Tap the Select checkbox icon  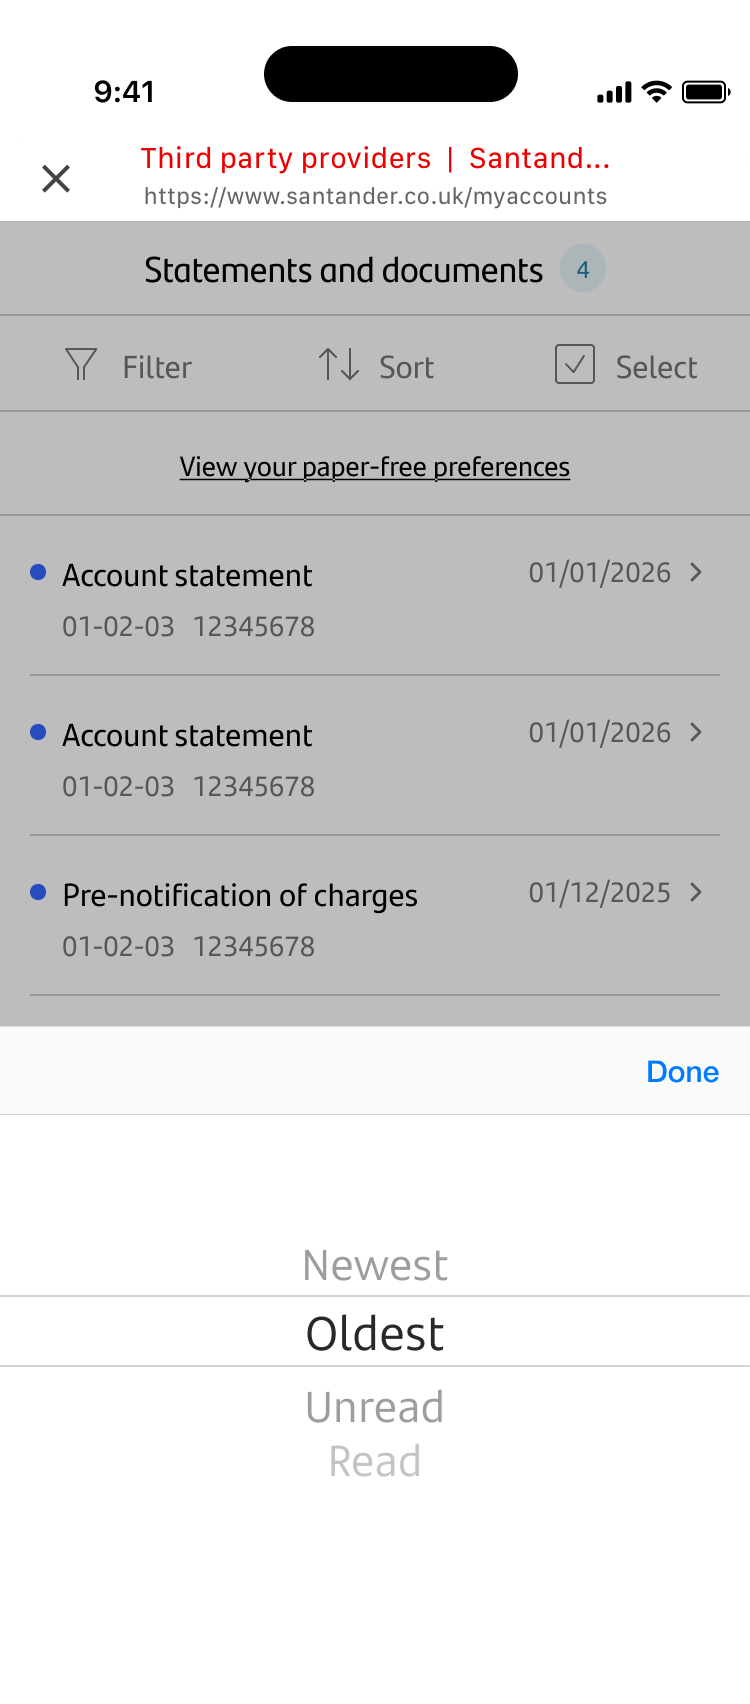(575, 365)
